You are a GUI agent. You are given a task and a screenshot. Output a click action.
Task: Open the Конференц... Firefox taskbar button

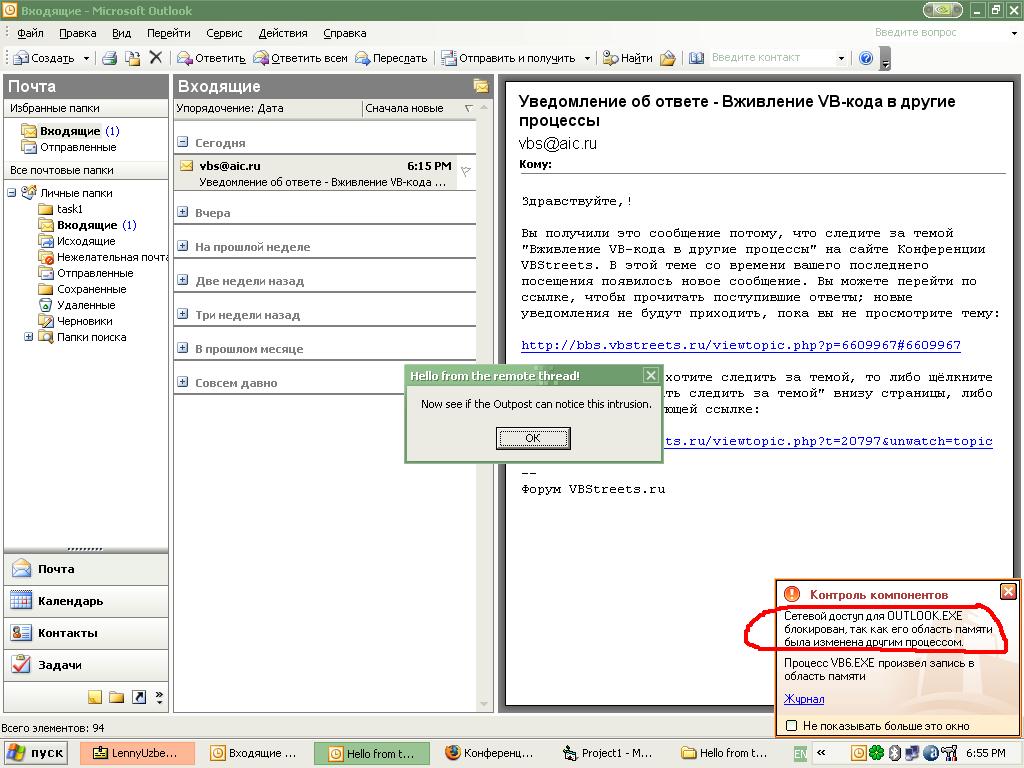491,753
